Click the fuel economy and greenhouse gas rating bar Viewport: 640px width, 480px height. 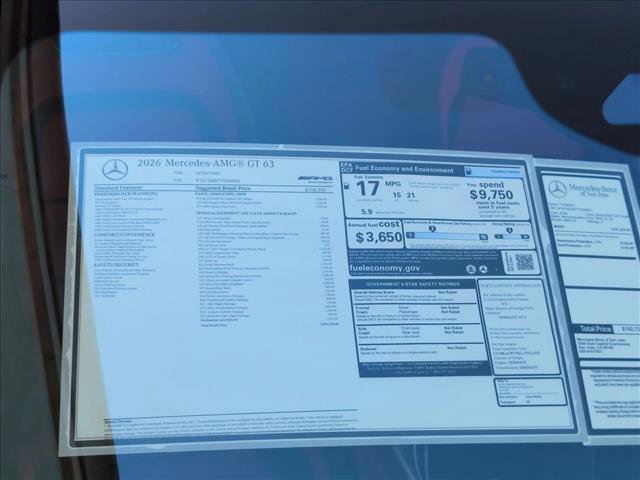(x=447, y=236)
